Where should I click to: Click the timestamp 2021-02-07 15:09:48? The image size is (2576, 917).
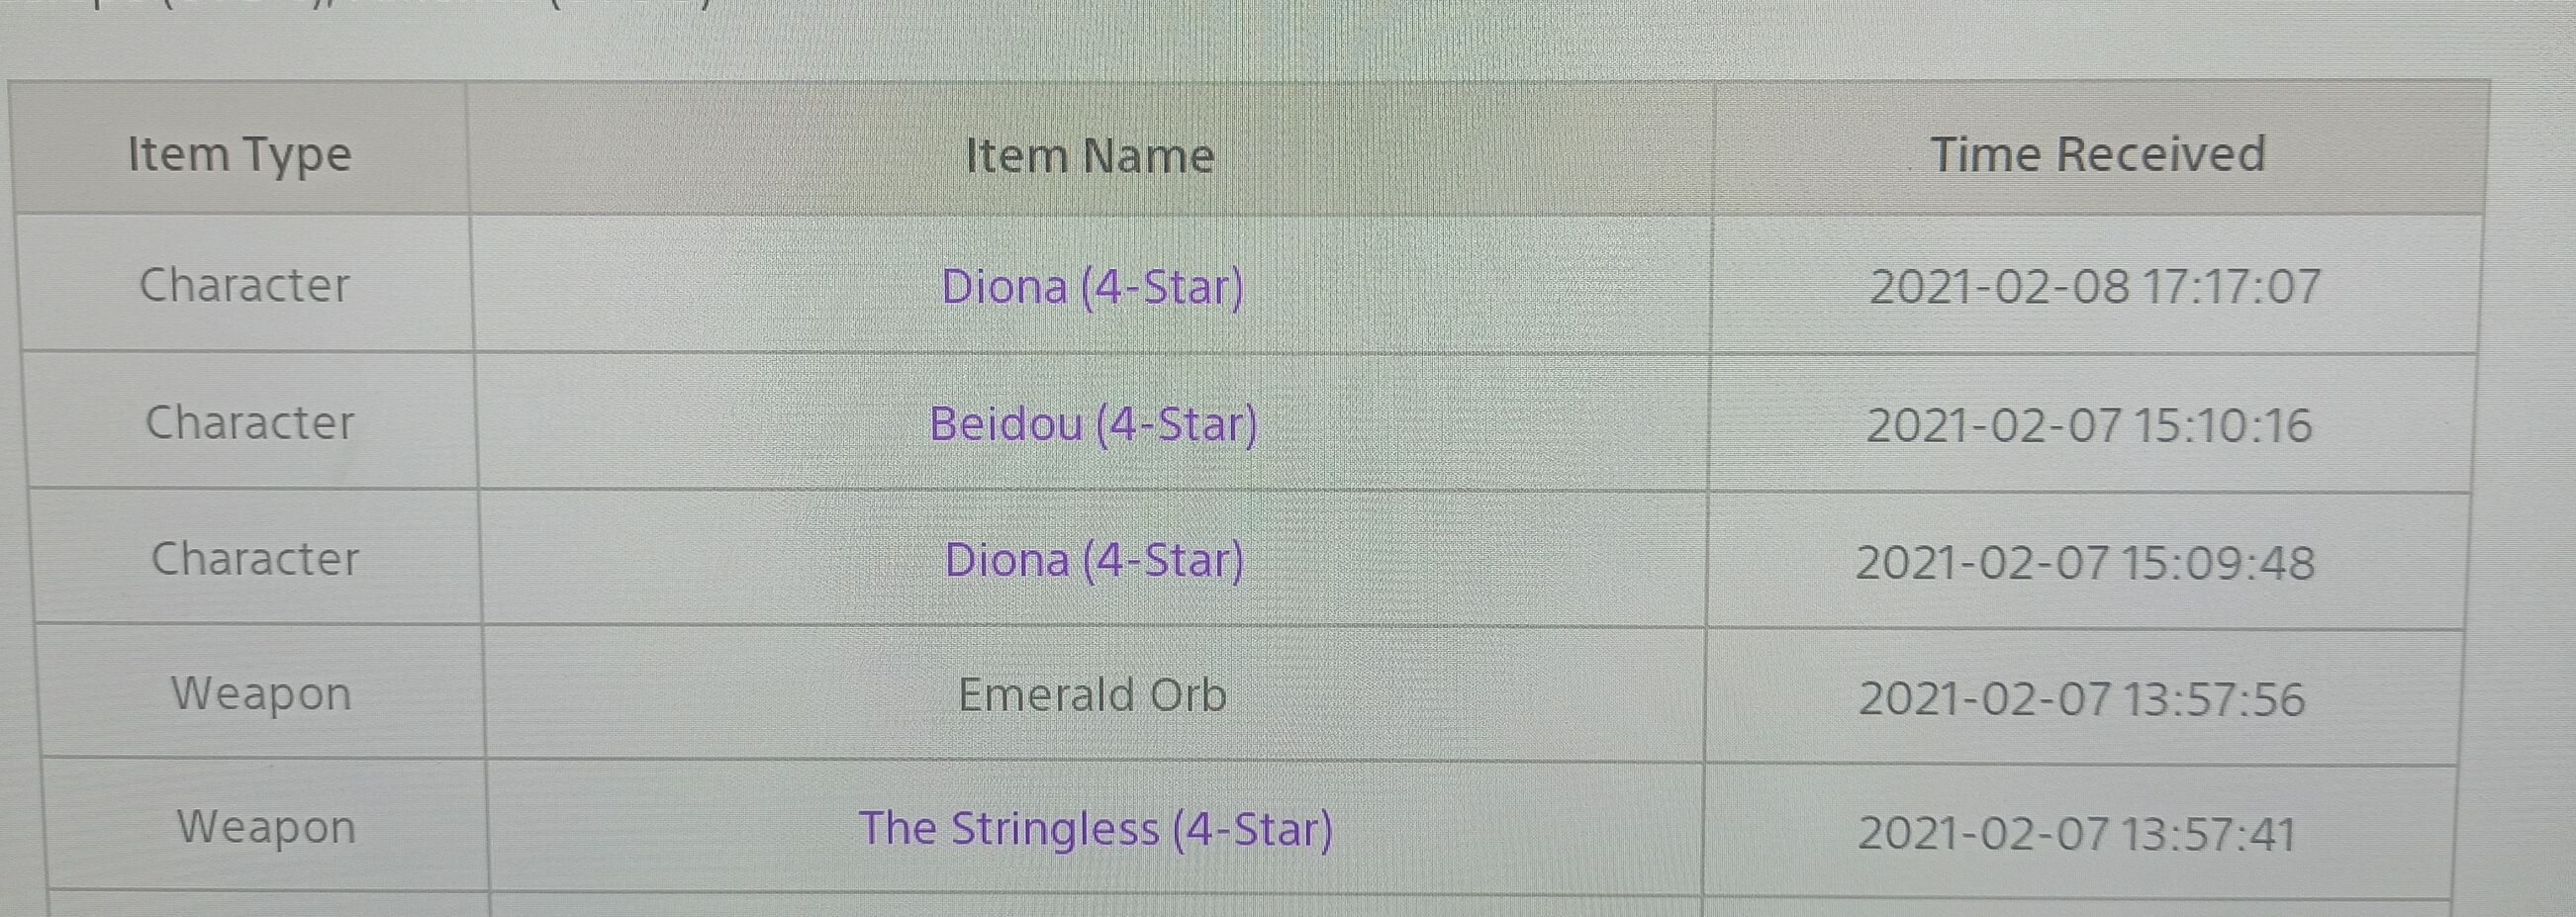point(2085,562)
